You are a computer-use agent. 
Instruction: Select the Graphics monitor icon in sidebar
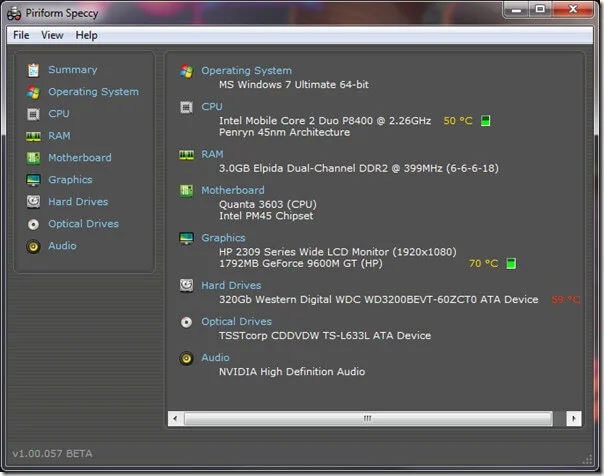[x=33, y=180]
